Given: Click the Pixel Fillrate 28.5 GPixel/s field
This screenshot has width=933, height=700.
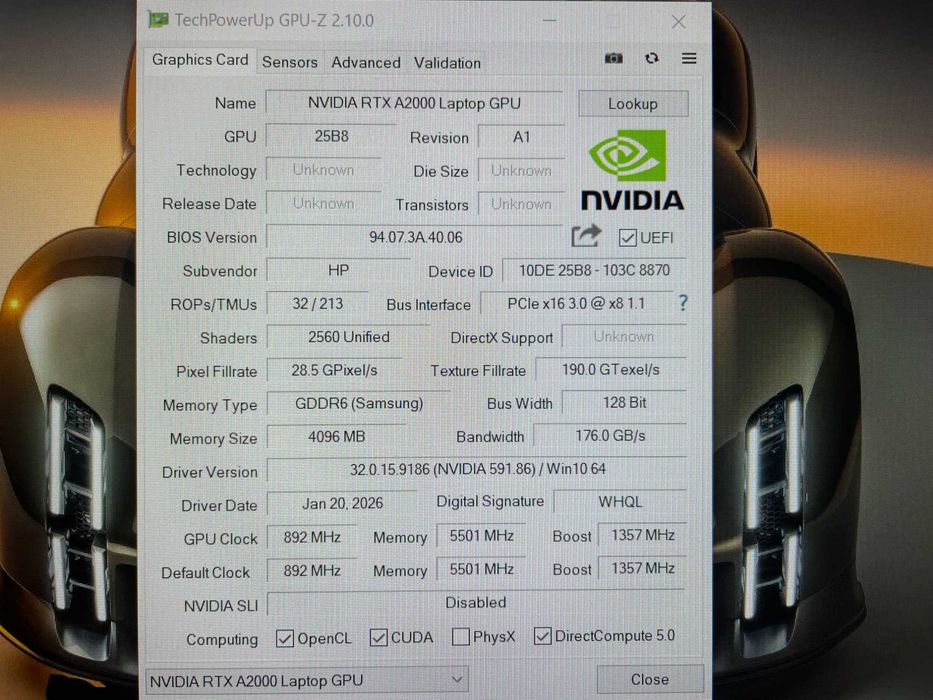Looking at the screenshot, I should pyautogui.click(x=334, y=370).
